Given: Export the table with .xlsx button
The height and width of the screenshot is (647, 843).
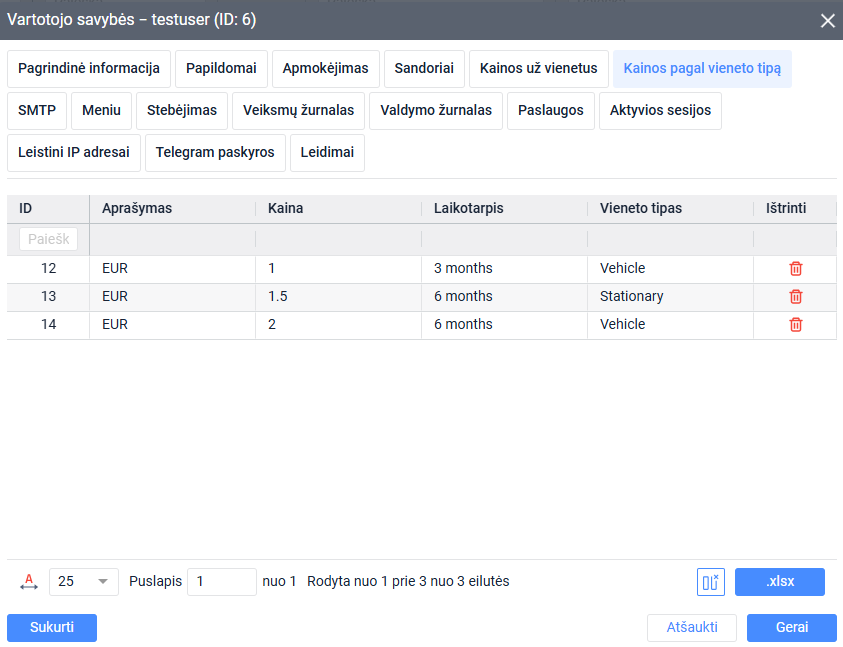Looking at the screenshot, I should (x=779, y=582).
